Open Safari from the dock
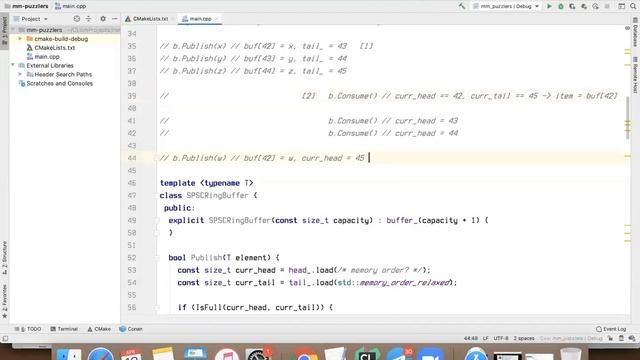The width and height of the screenshot is (640, 360). coord(101,354)
